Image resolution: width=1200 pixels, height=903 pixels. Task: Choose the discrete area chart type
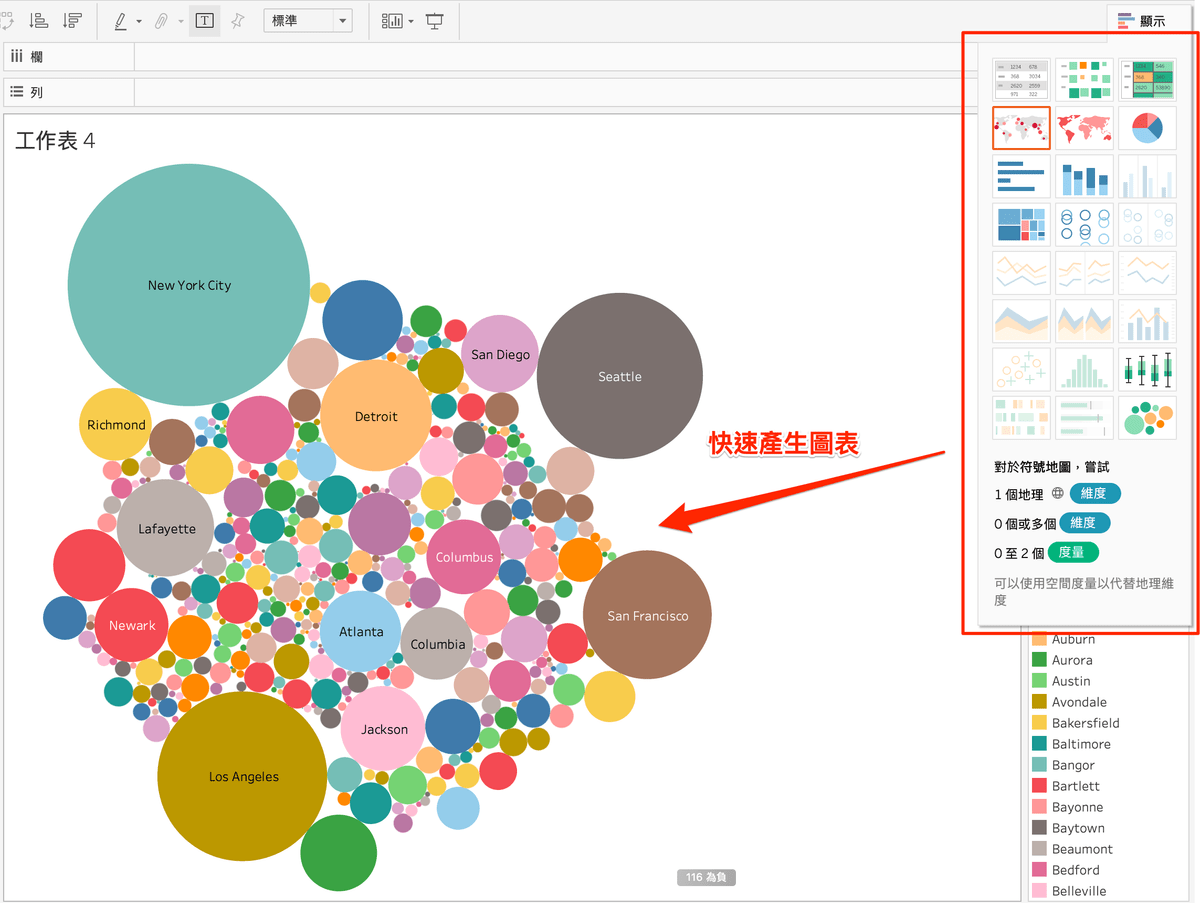point(1084,321)
